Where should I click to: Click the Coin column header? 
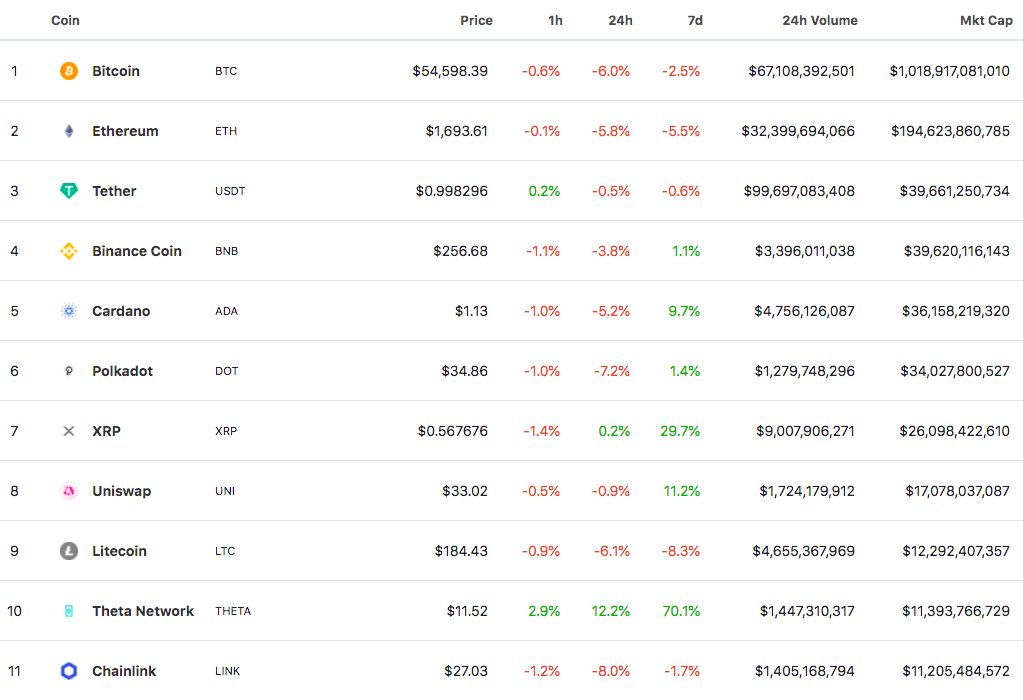[65, 20]
